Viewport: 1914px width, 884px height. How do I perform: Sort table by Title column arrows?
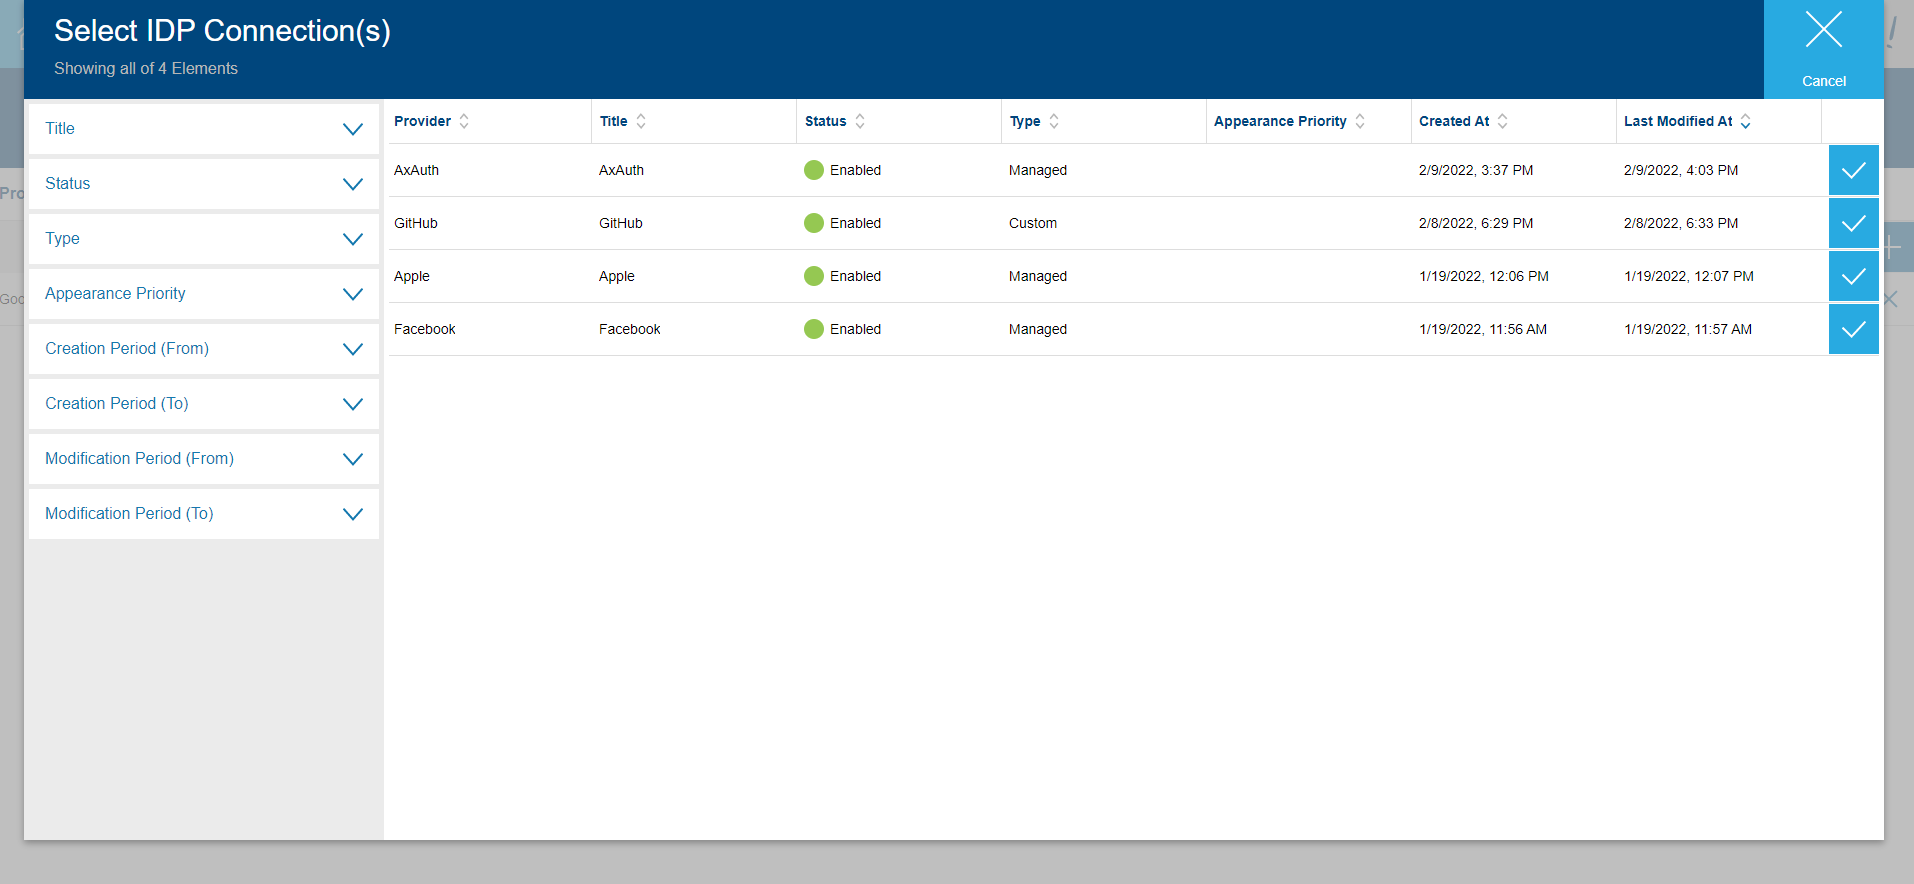point(641,121)
